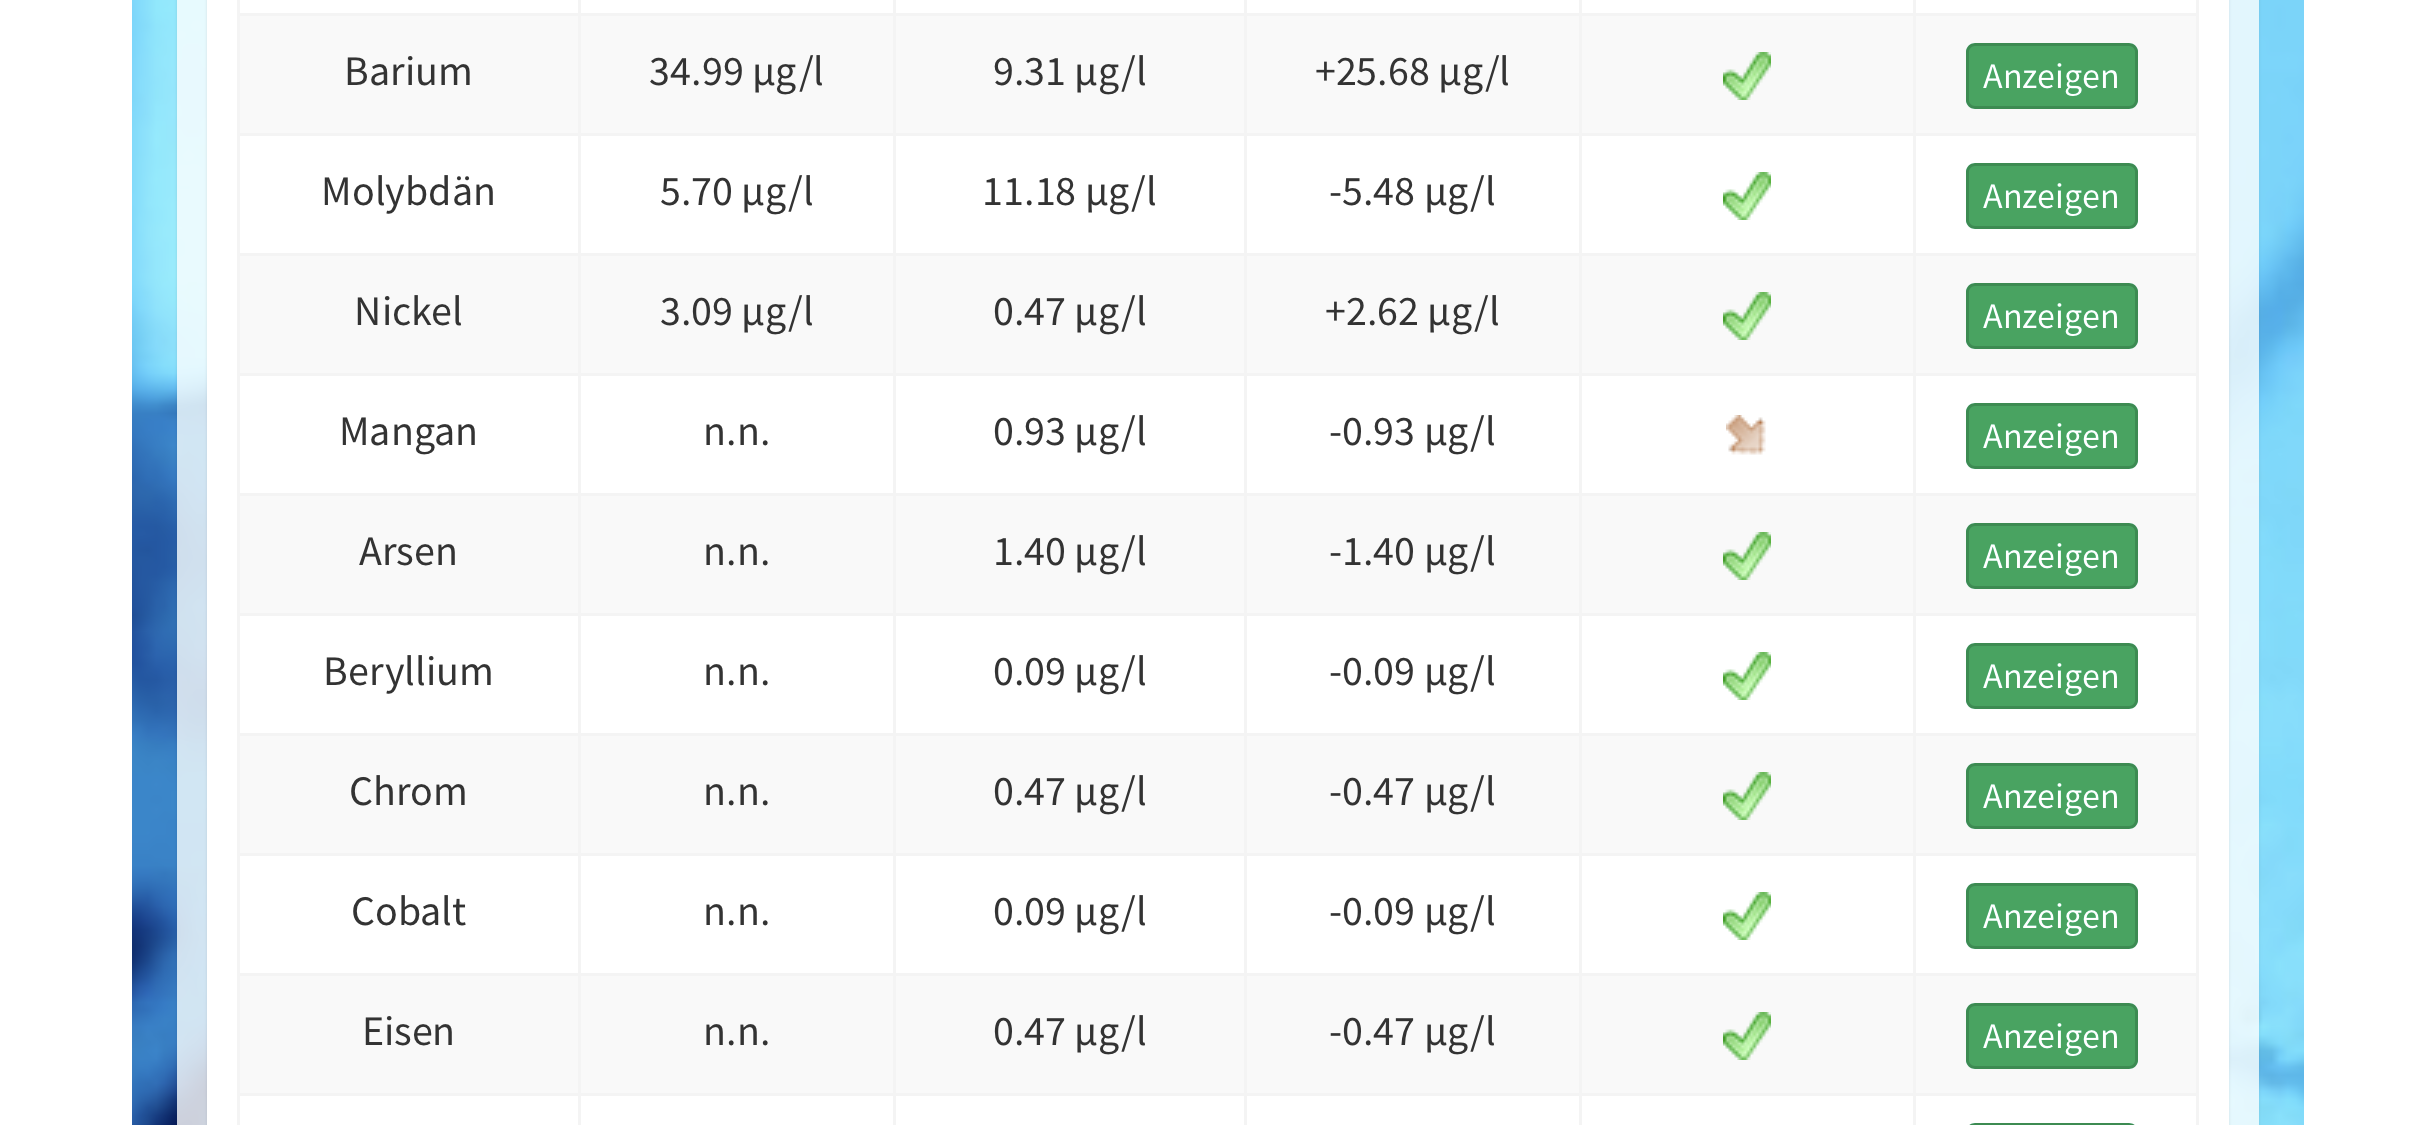Click the green checkmark in the Nickel row
Viewport: 2436px width, 1125px height.
pyautogui.click(x=1746, y=316)
